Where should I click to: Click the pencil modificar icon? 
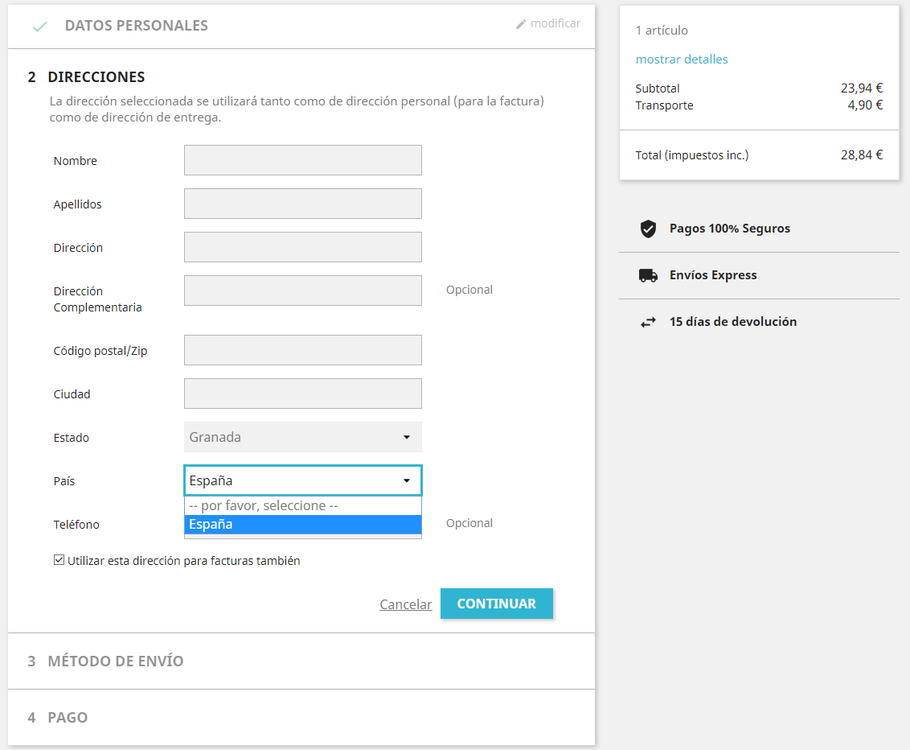[521, 24]
